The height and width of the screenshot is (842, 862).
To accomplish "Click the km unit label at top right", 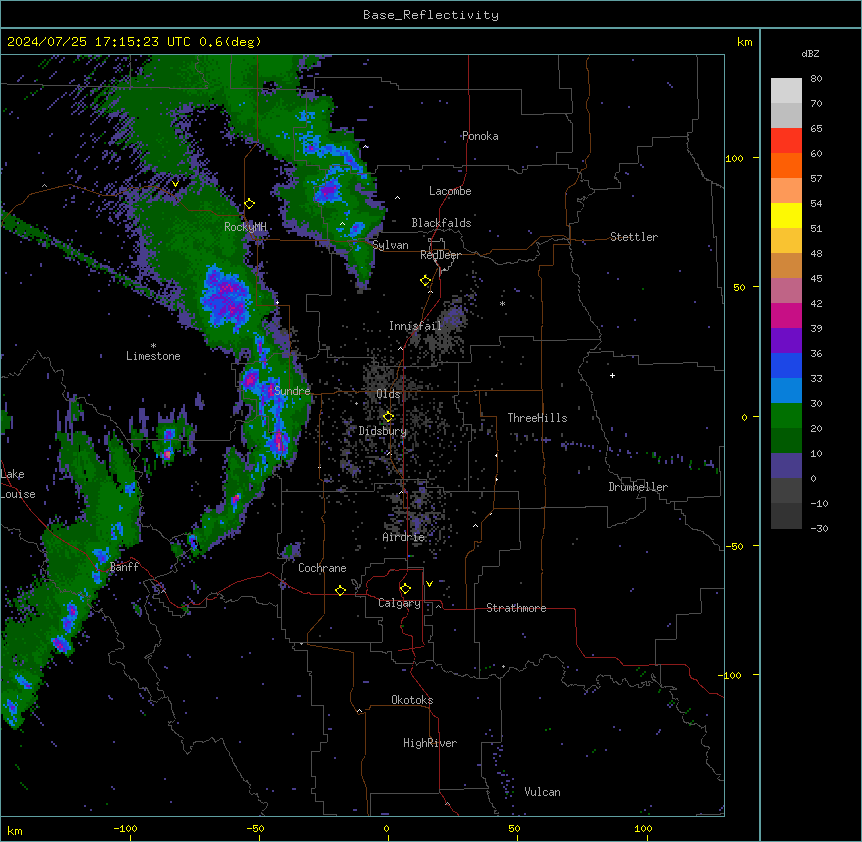I will [x=744, y=42].
